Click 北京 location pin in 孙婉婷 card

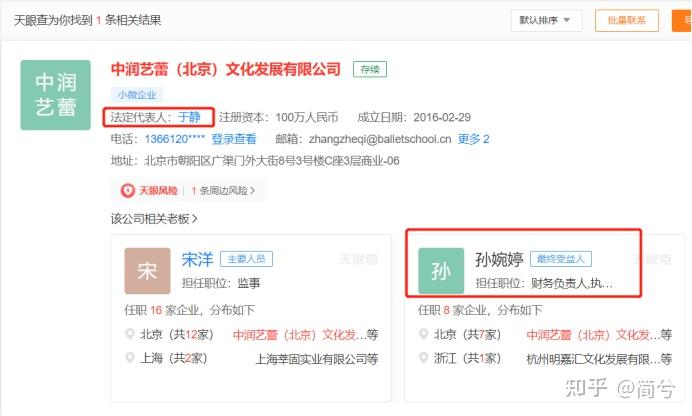point(424,334)
